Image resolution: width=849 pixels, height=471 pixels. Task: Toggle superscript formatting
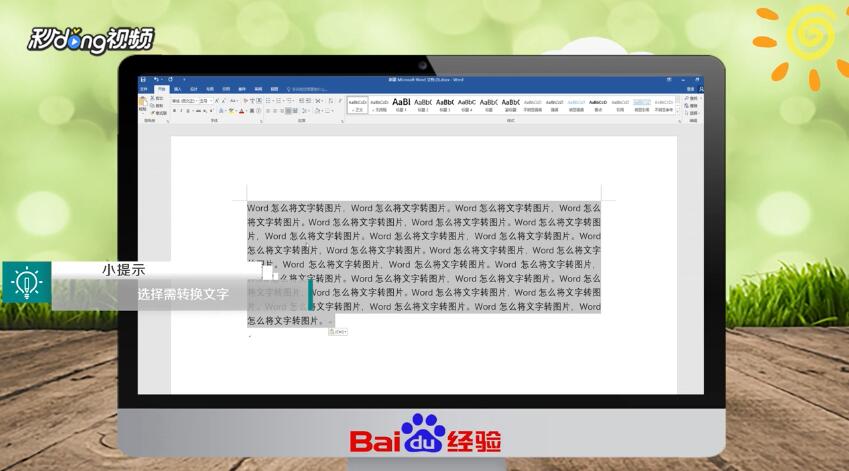point(211,111)
